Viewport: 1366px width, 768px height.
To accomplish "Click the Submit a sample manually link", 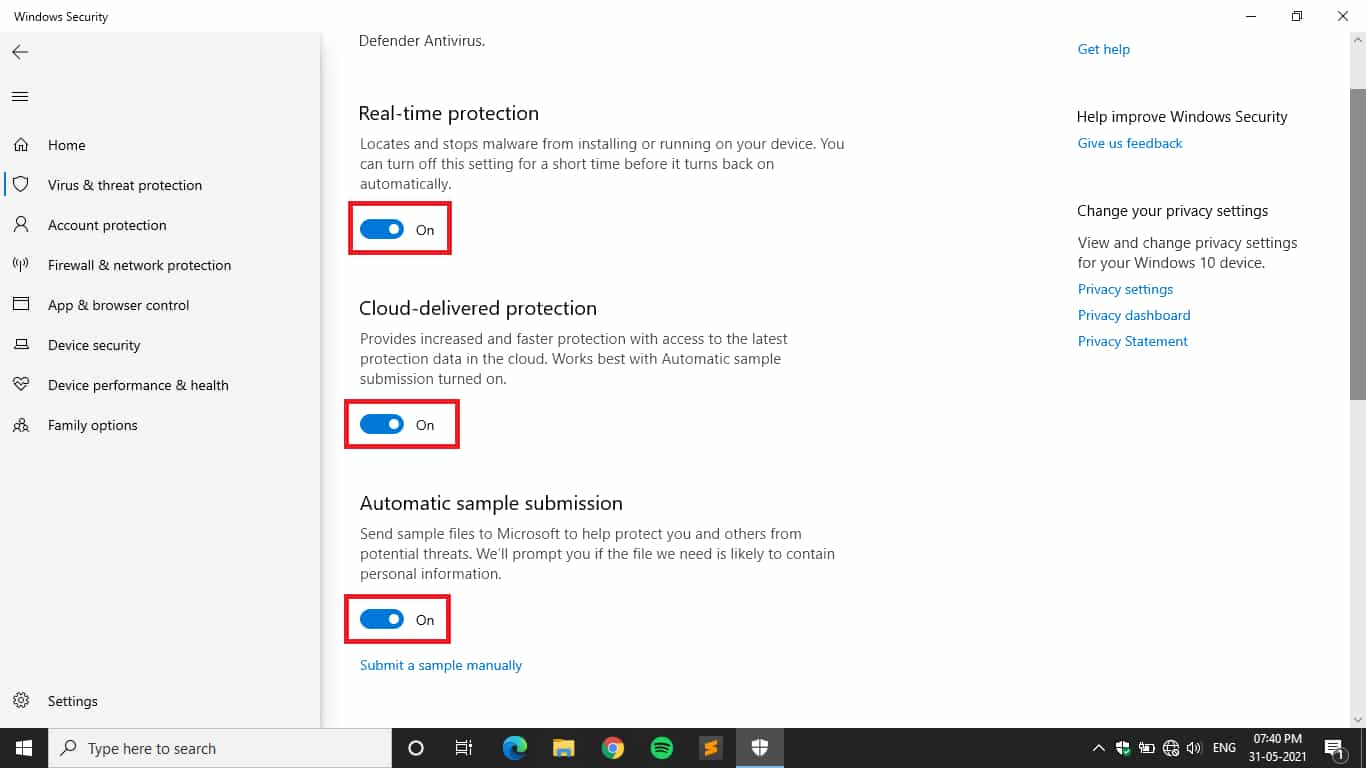I will 440,665.
